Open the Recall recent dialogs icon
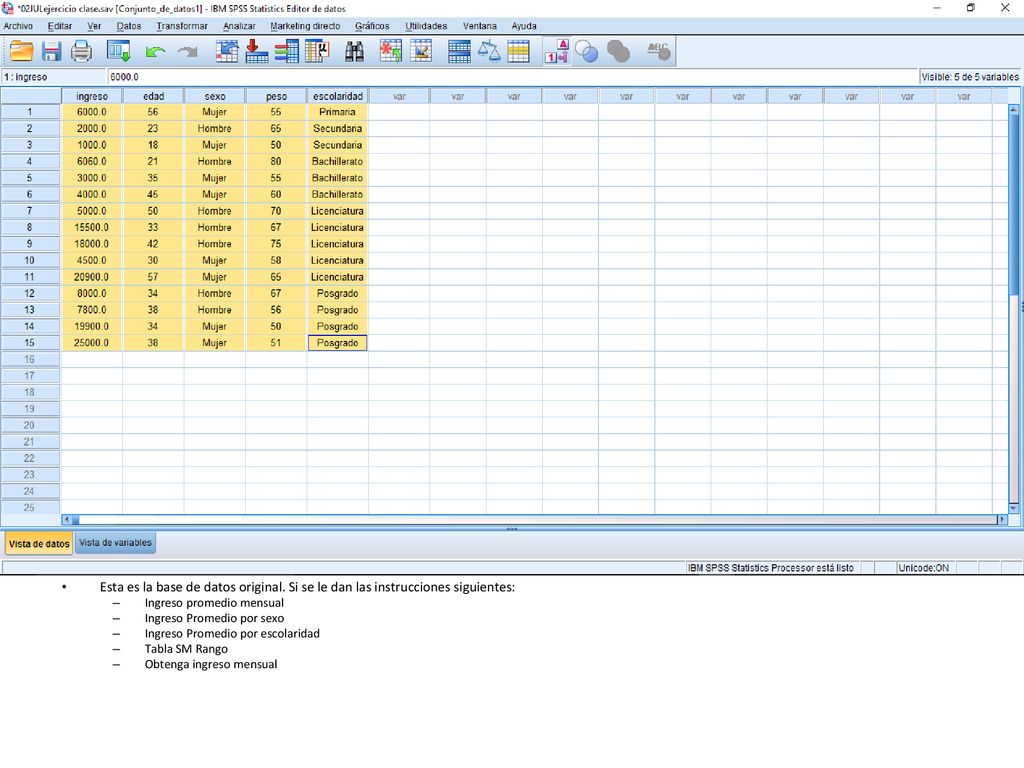Screen dimensions: 1024x768 (119, 51)
